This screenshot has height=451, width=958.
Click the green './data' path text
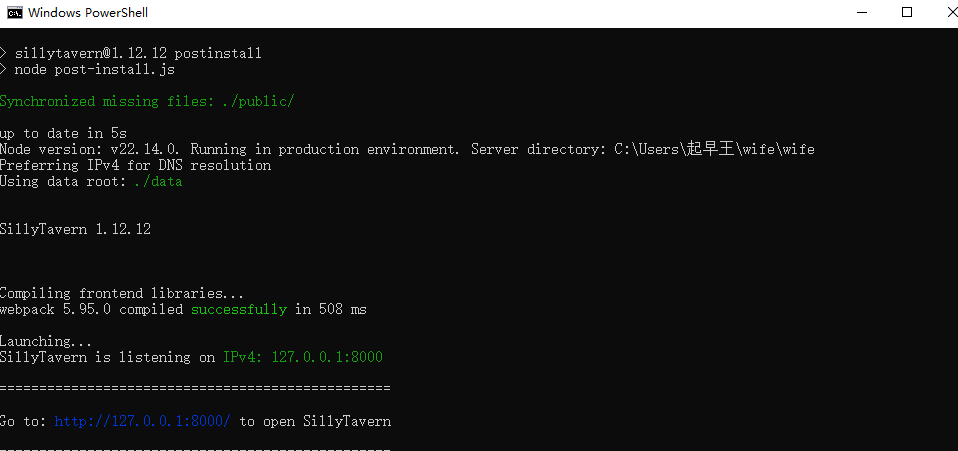[x=158, y=182]
